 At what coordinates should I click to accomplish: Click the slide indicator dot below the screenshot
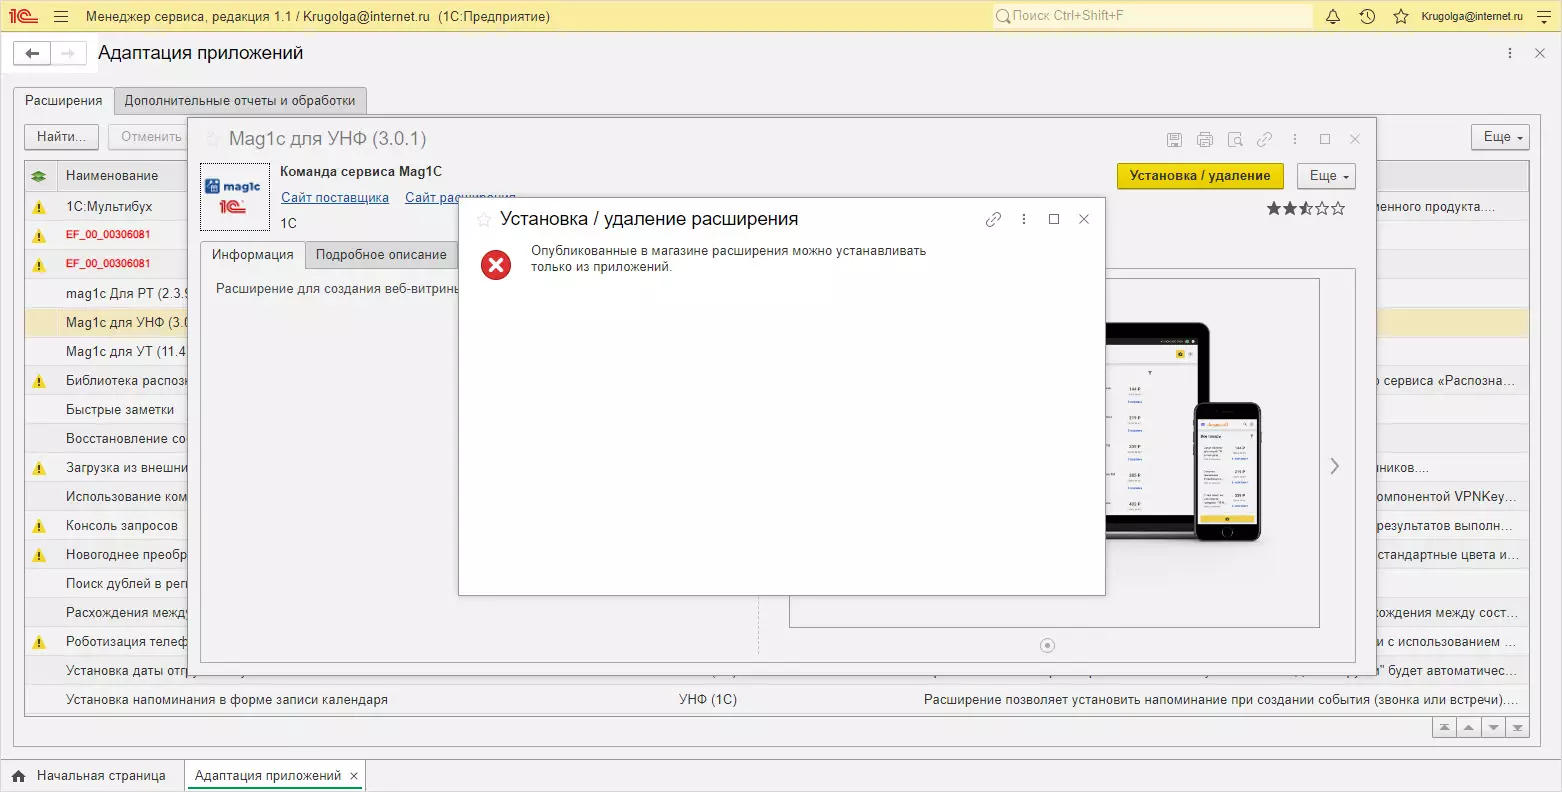point(1047,646)
